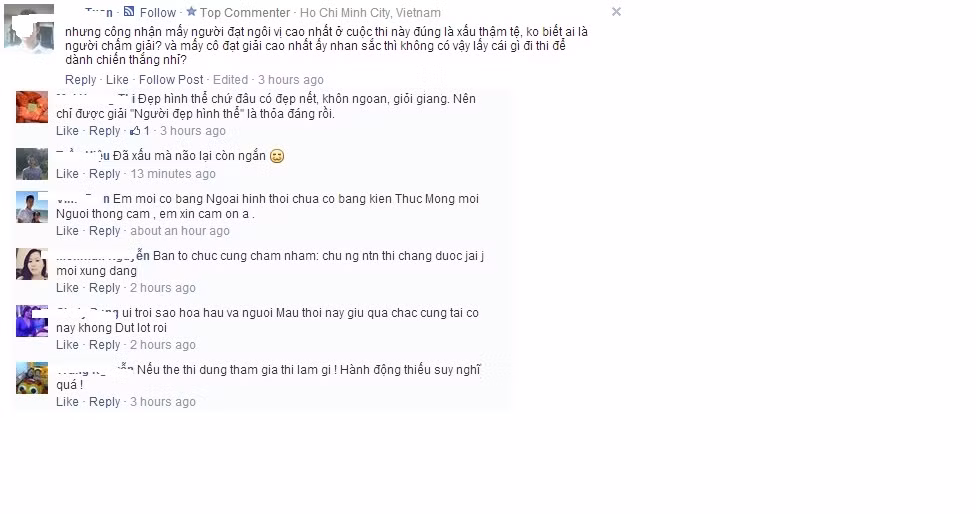This screenshot has height=514, width=976.
Task: Like the 'Đẹp hình thể' reply
Action: pos(67,131)
